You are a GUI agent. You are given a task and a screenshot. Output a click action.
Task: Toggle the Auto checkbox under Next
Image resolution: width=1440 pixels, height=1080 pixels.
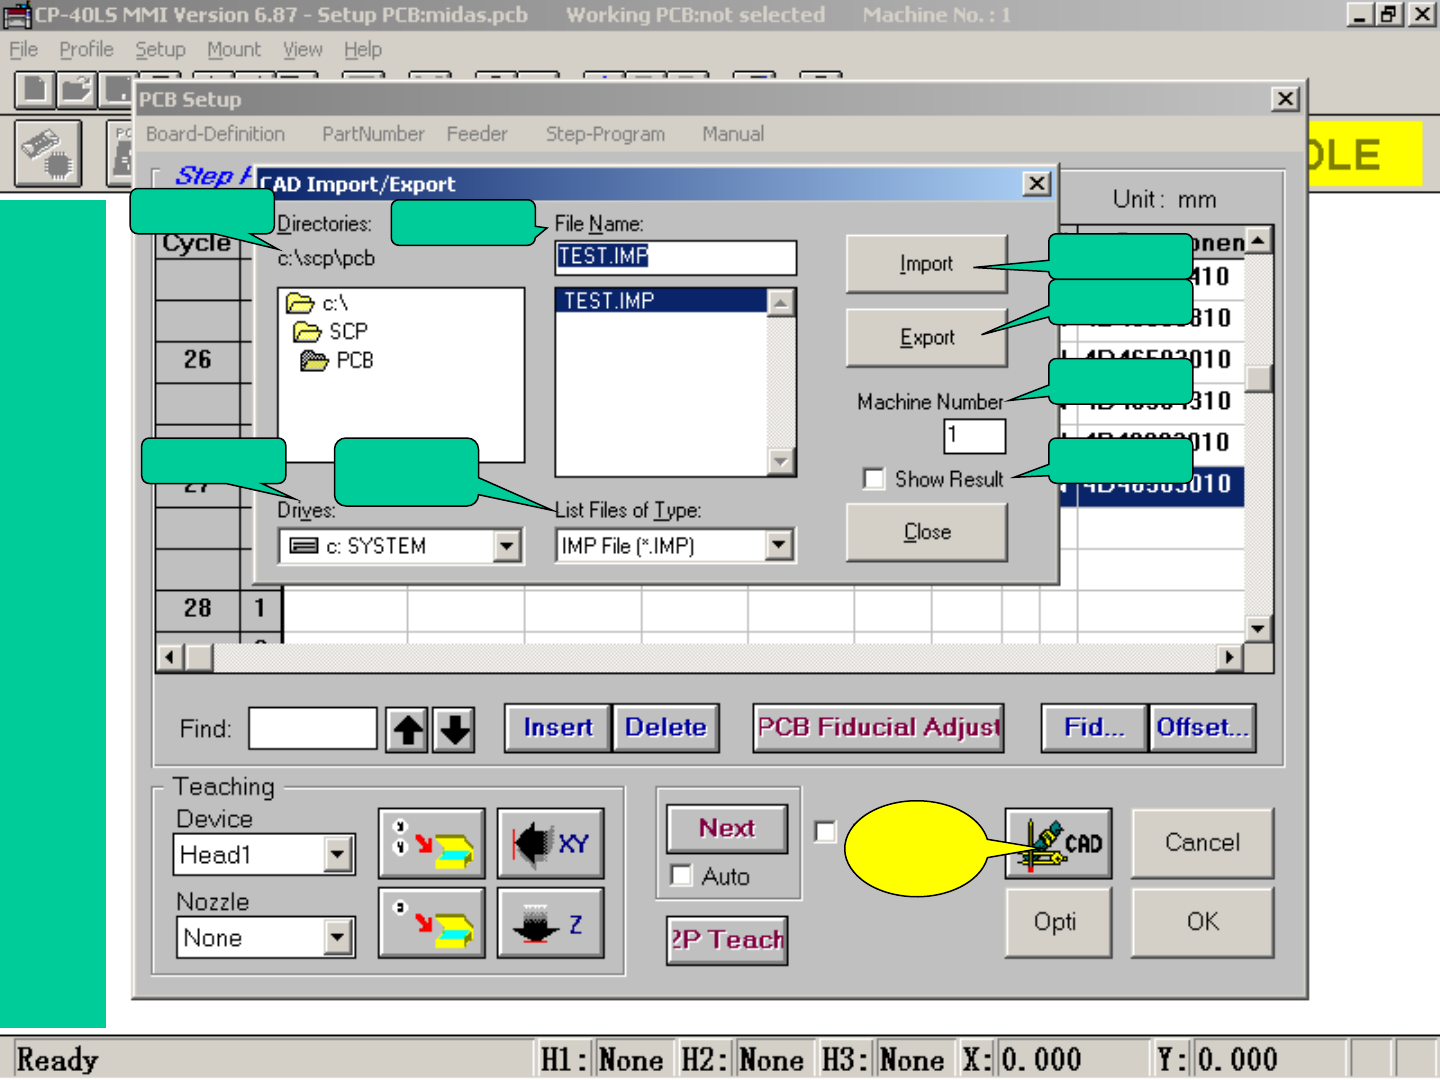[682, 876]
